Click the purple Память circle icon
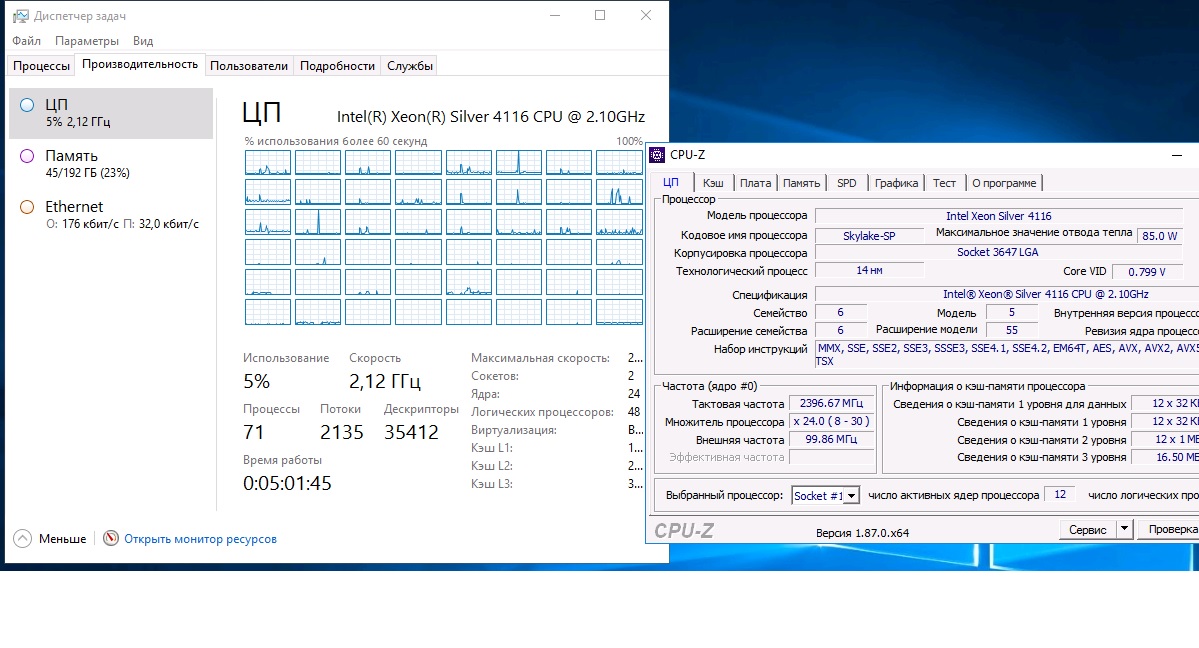Image resolution: width=1199 pixels, height=648 pixels. [x=27, y=156]
